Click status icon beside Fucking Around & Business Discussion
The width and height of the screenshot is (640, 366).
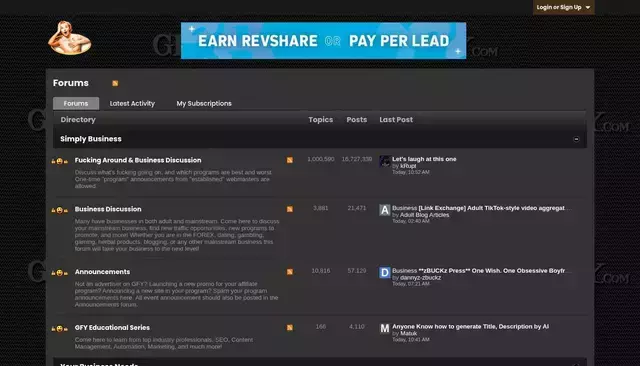(60, 161)
